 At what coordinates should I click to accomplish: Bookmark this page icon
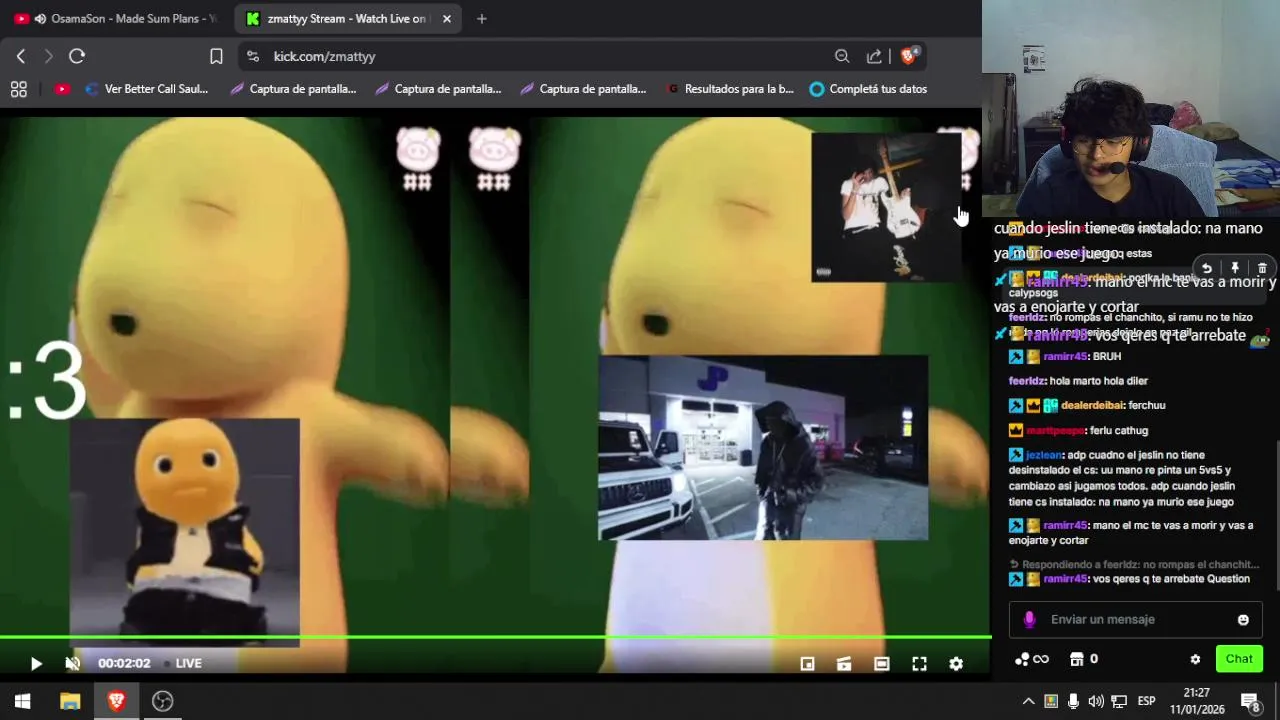pos(216,57)
